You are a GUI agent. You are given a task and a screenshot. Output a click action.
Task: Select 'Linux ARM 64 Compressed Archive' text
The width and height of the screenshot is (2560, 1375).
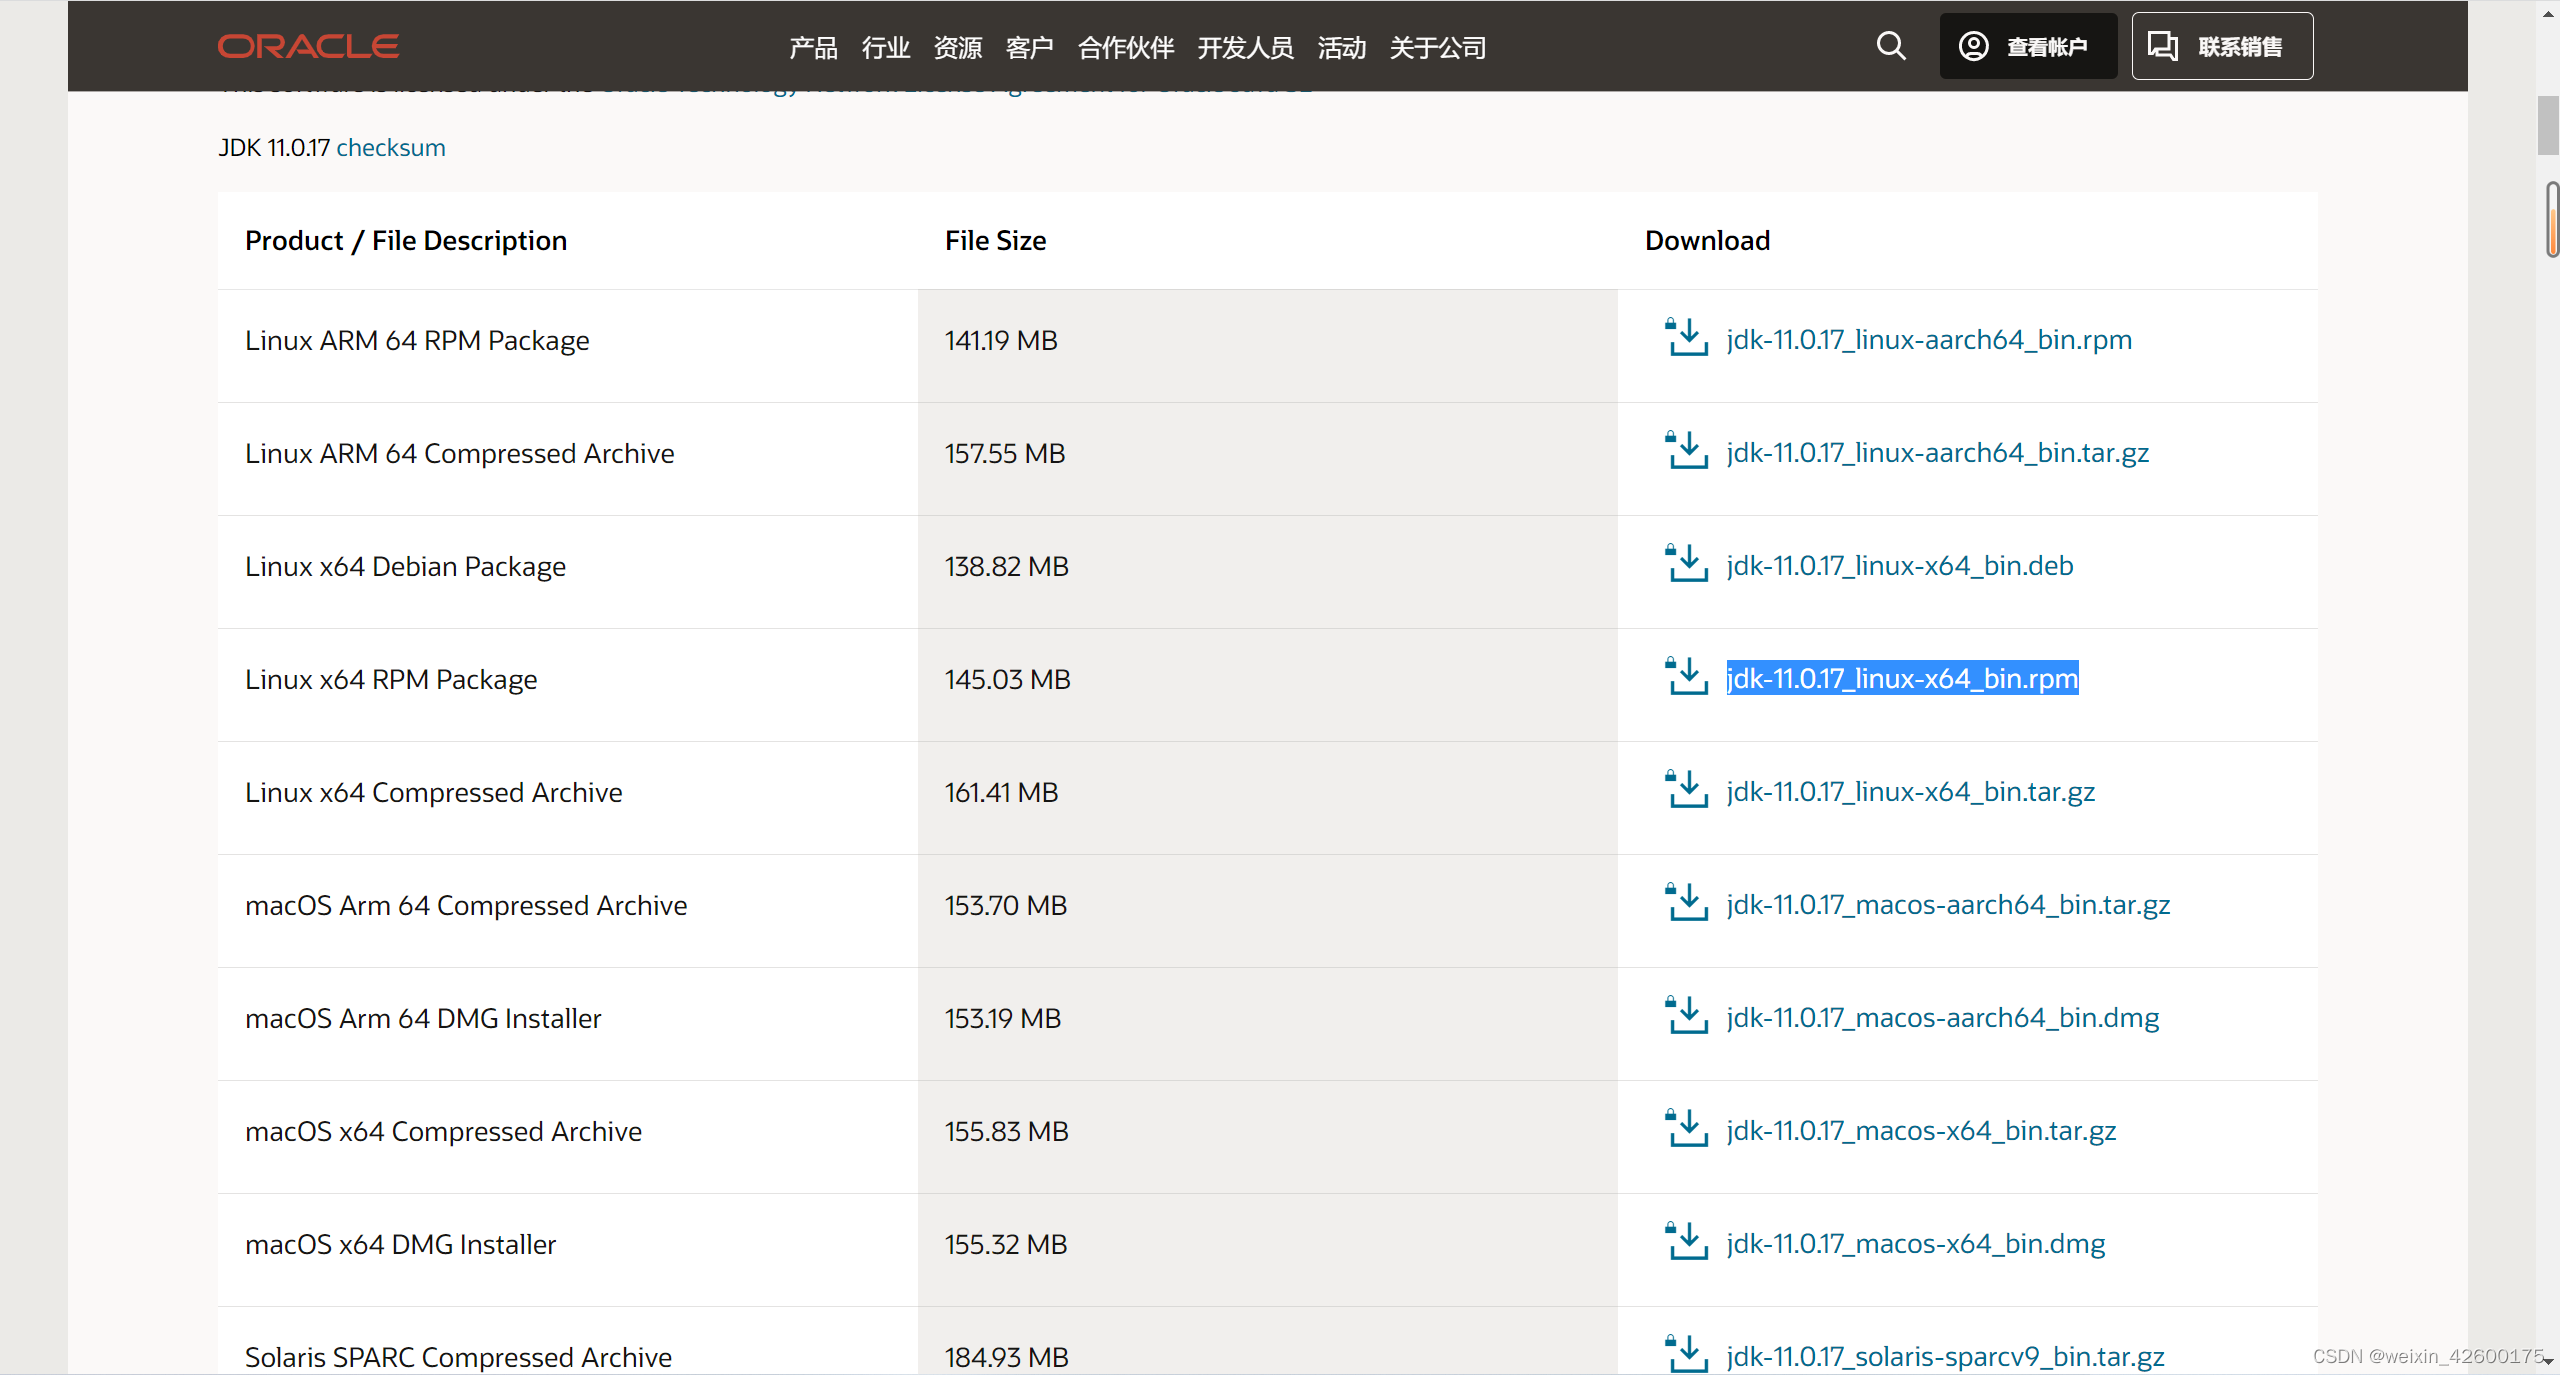point(460,454)
